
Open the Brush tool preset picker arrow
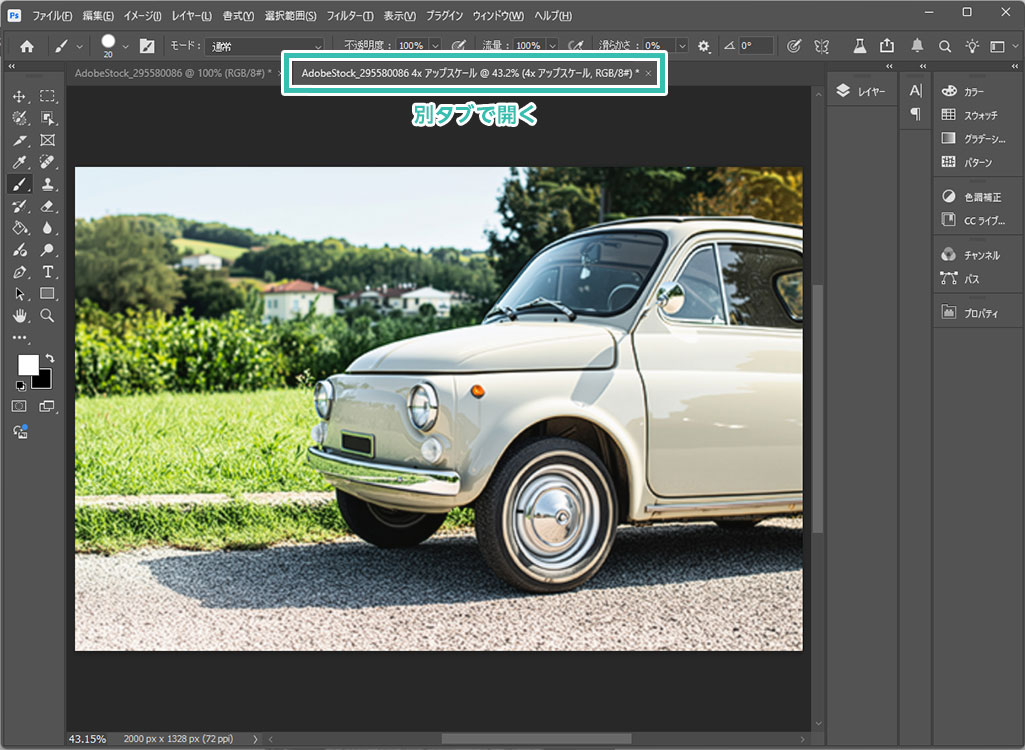[80, 46]
